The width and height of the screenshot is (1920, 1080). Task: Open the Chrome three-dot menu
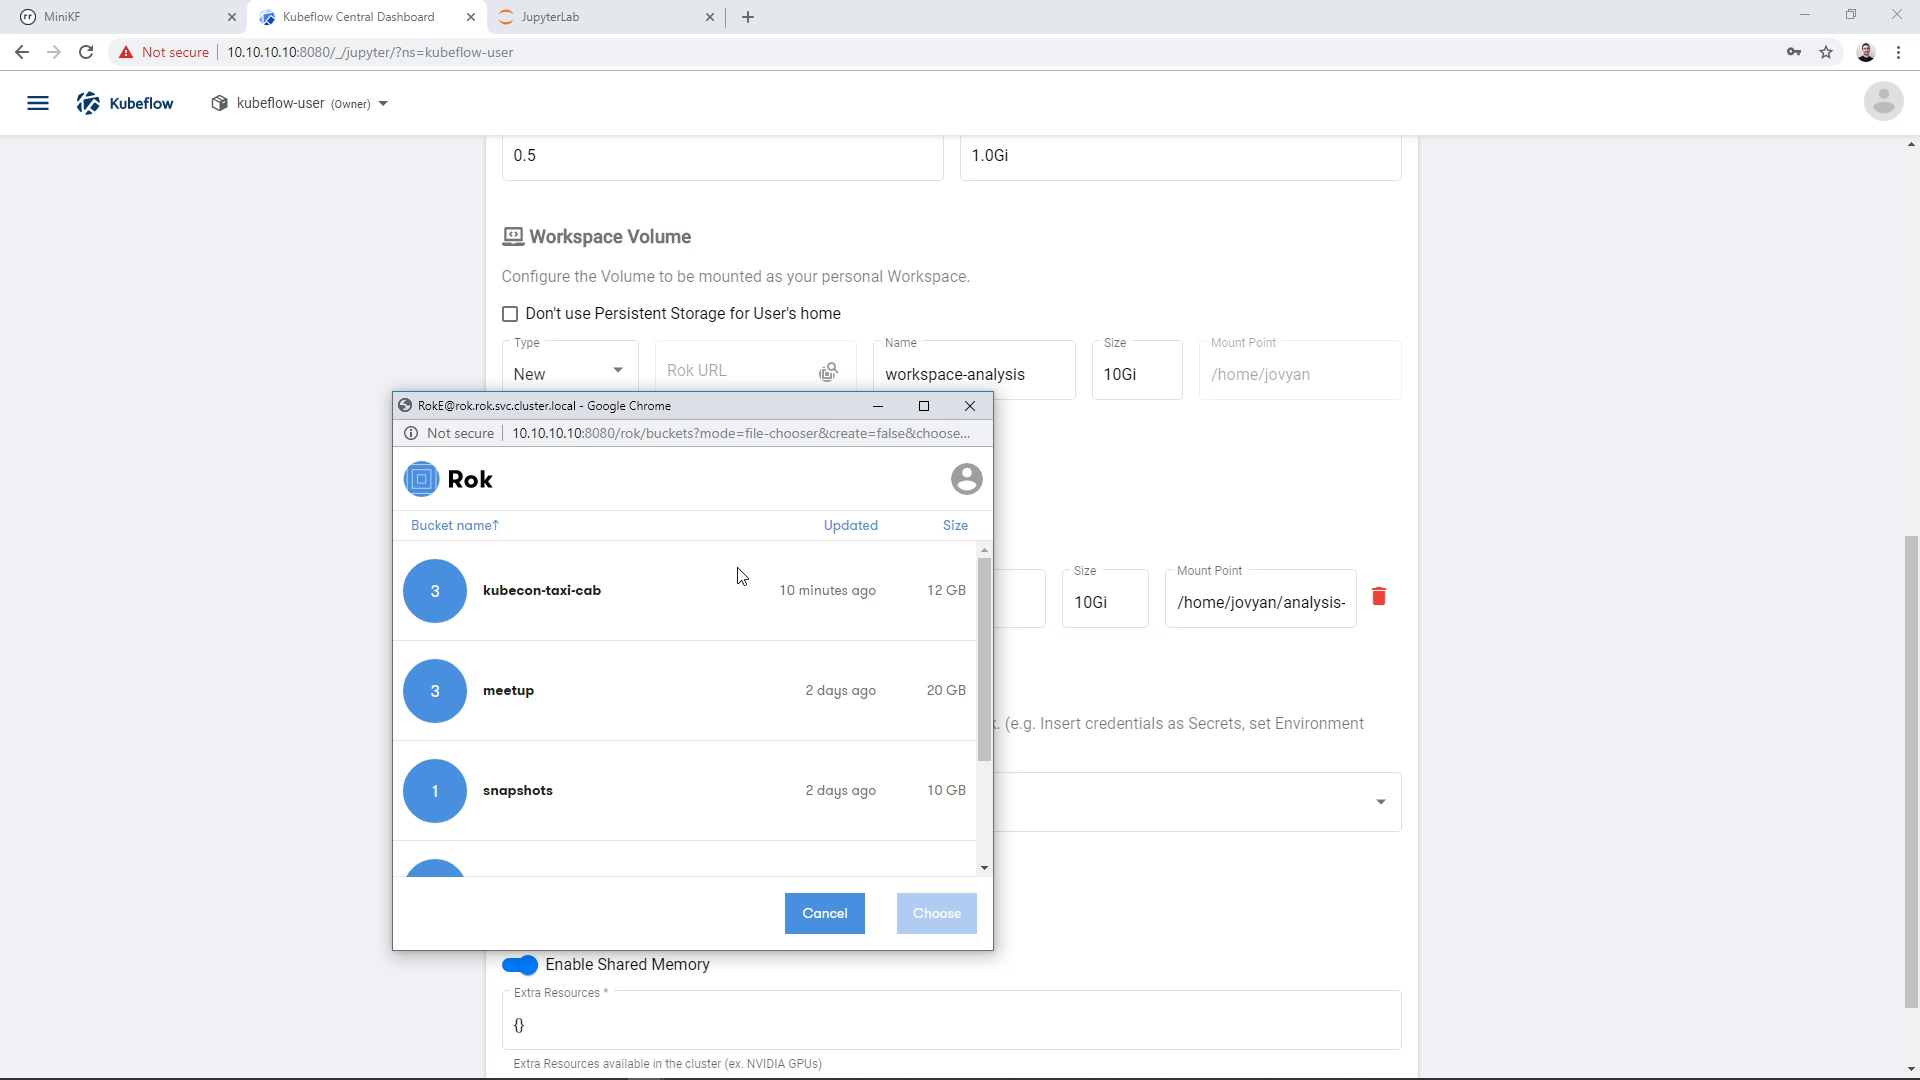[1898, 52]
